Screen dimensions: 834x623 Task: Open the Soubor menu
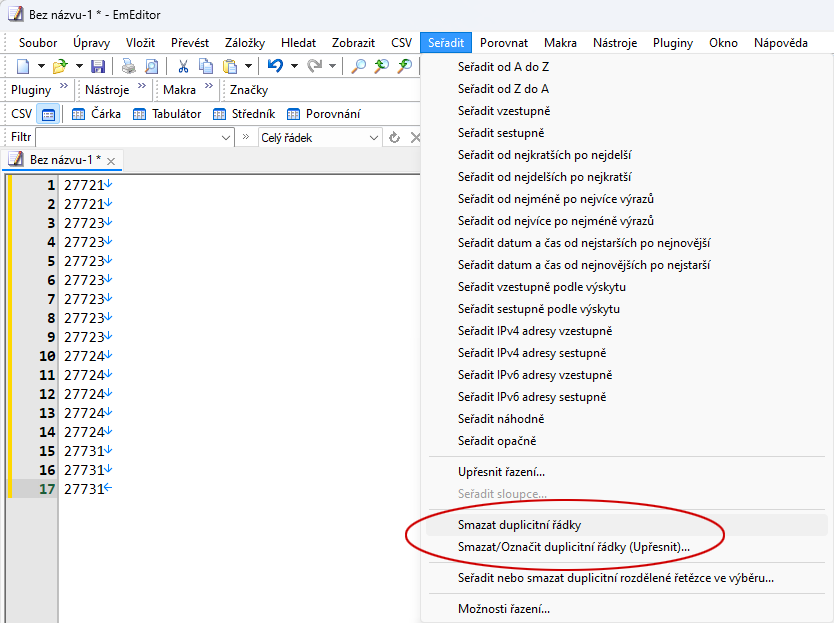click(38, 43)
